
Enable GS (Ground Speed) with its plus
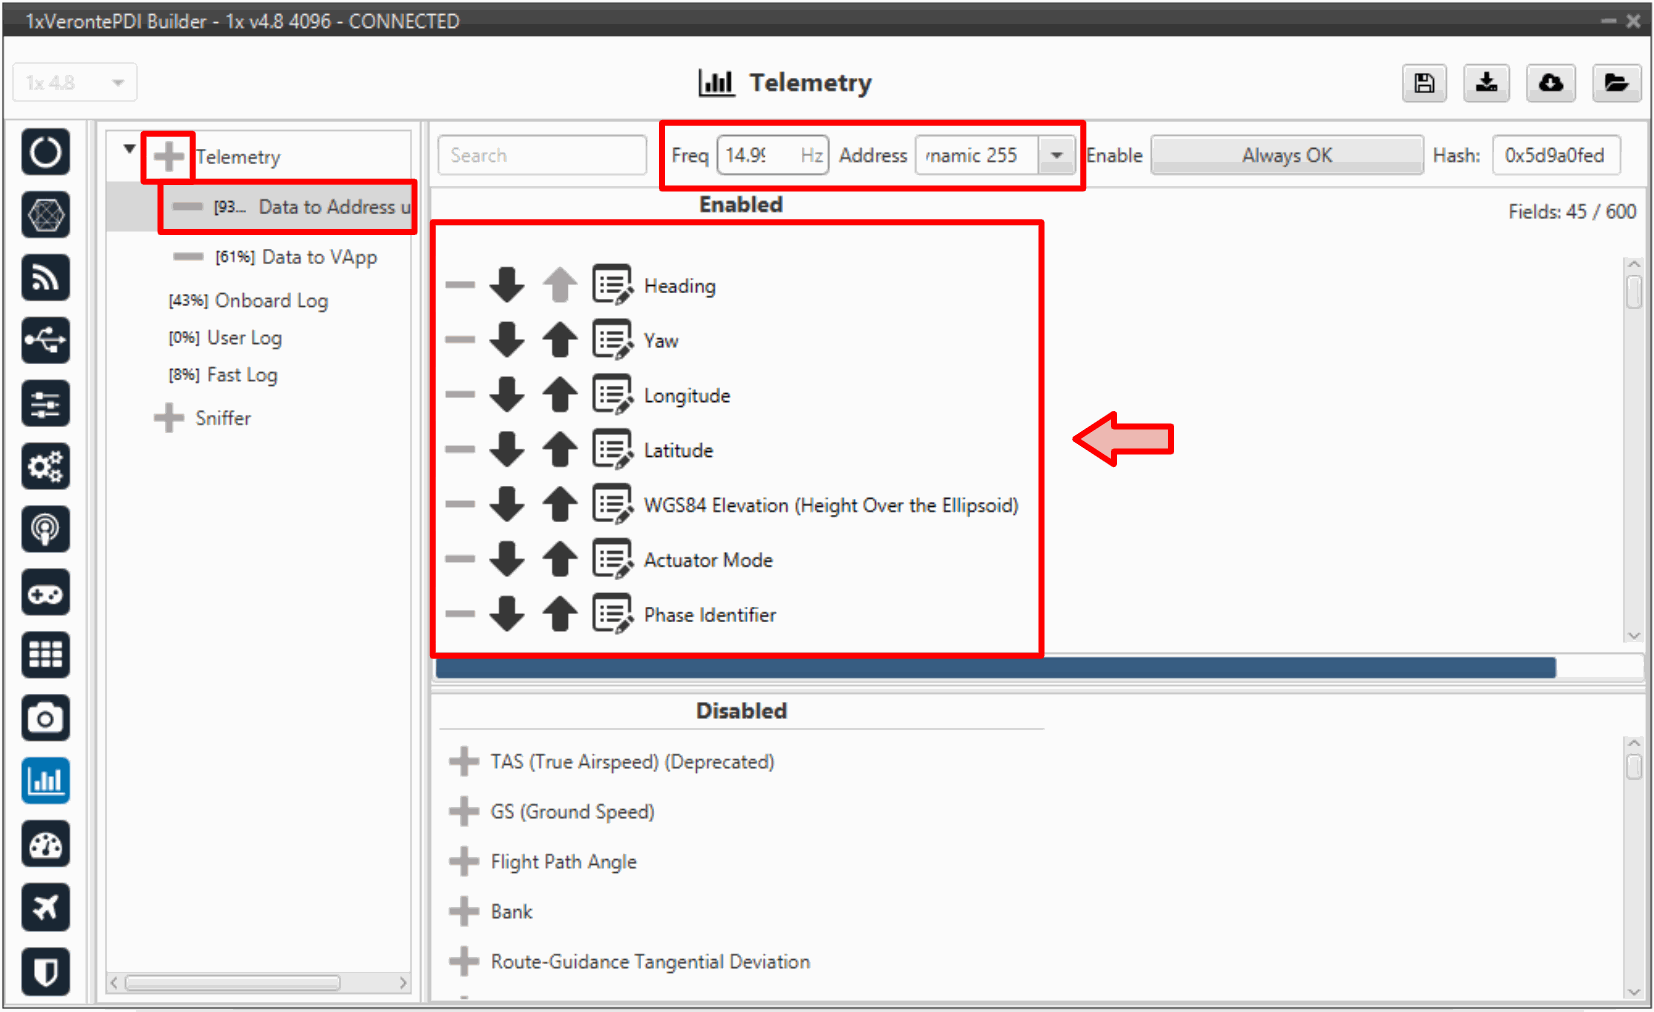click(463, 811)
